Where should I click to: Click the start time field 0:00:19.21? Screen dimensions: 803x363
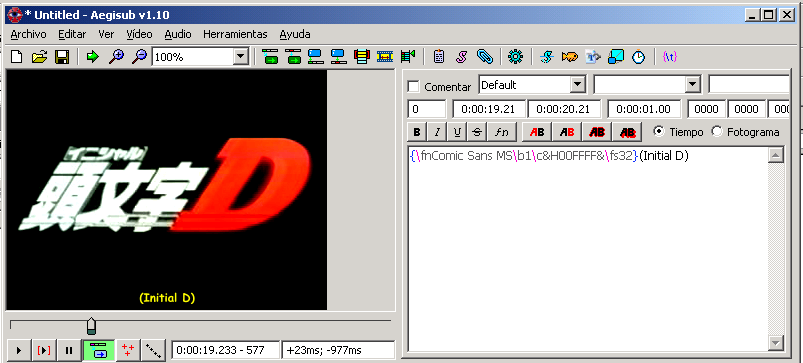489,109
